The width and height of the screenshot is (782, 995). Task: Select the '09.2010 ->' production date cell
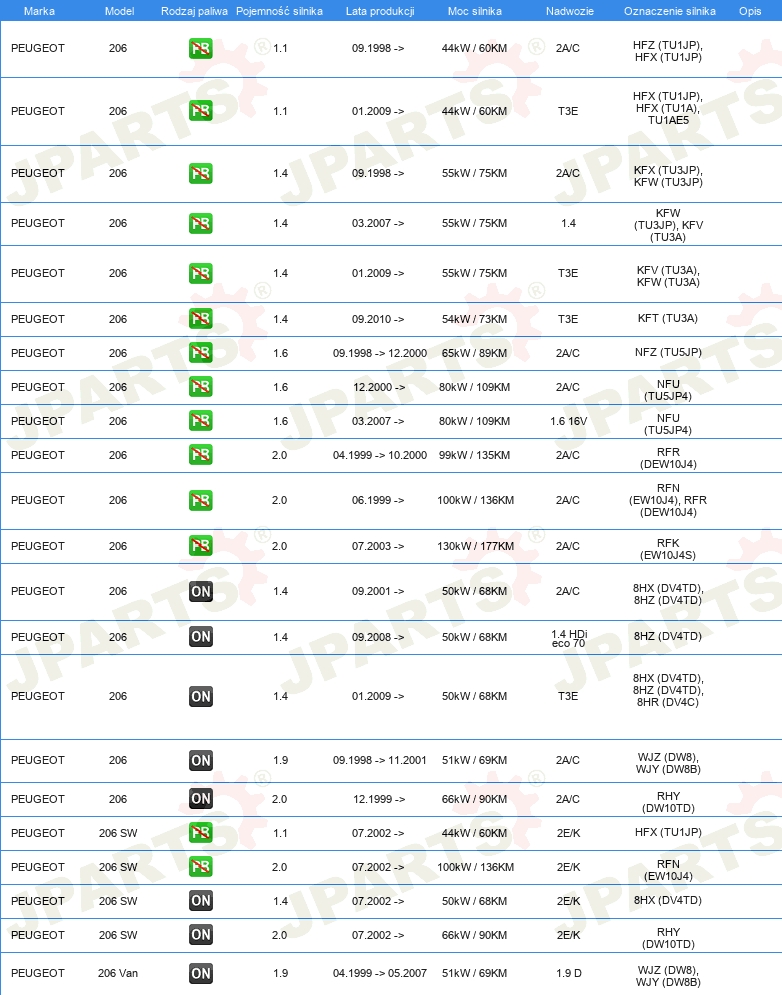click(378, 319)
